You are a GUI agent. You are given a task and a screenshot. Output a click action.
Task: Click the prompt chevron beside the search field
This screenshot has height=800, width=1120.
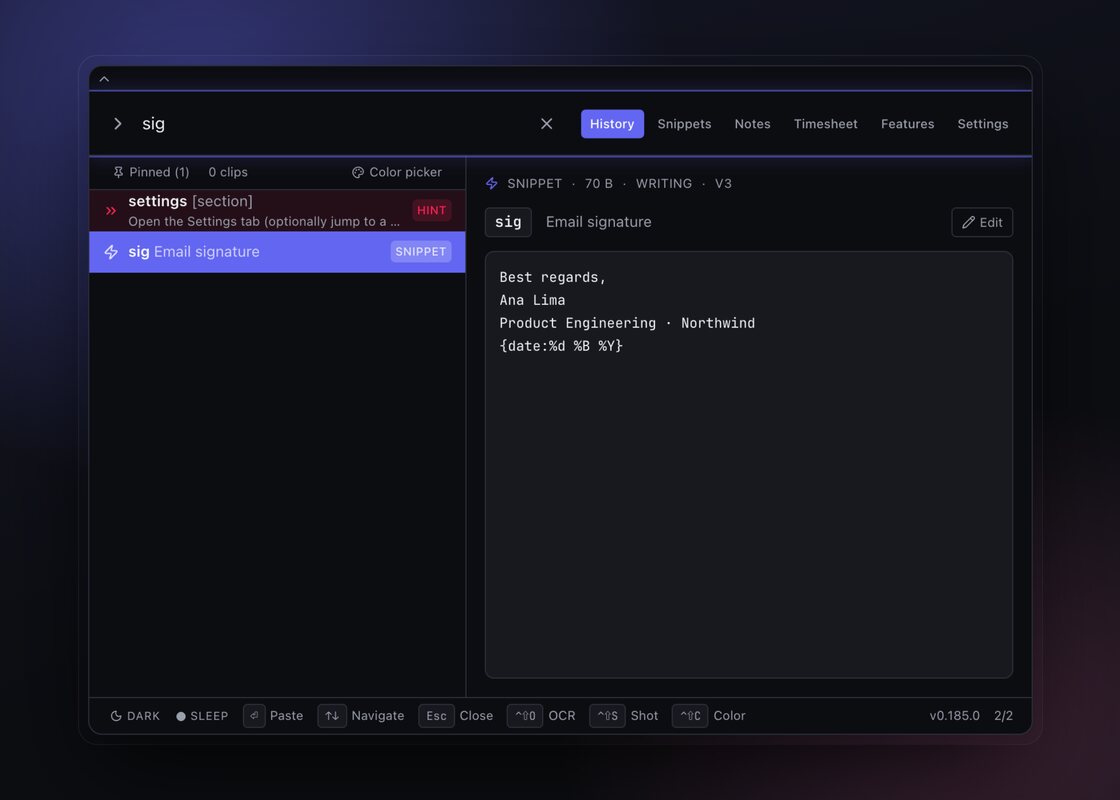118,124
